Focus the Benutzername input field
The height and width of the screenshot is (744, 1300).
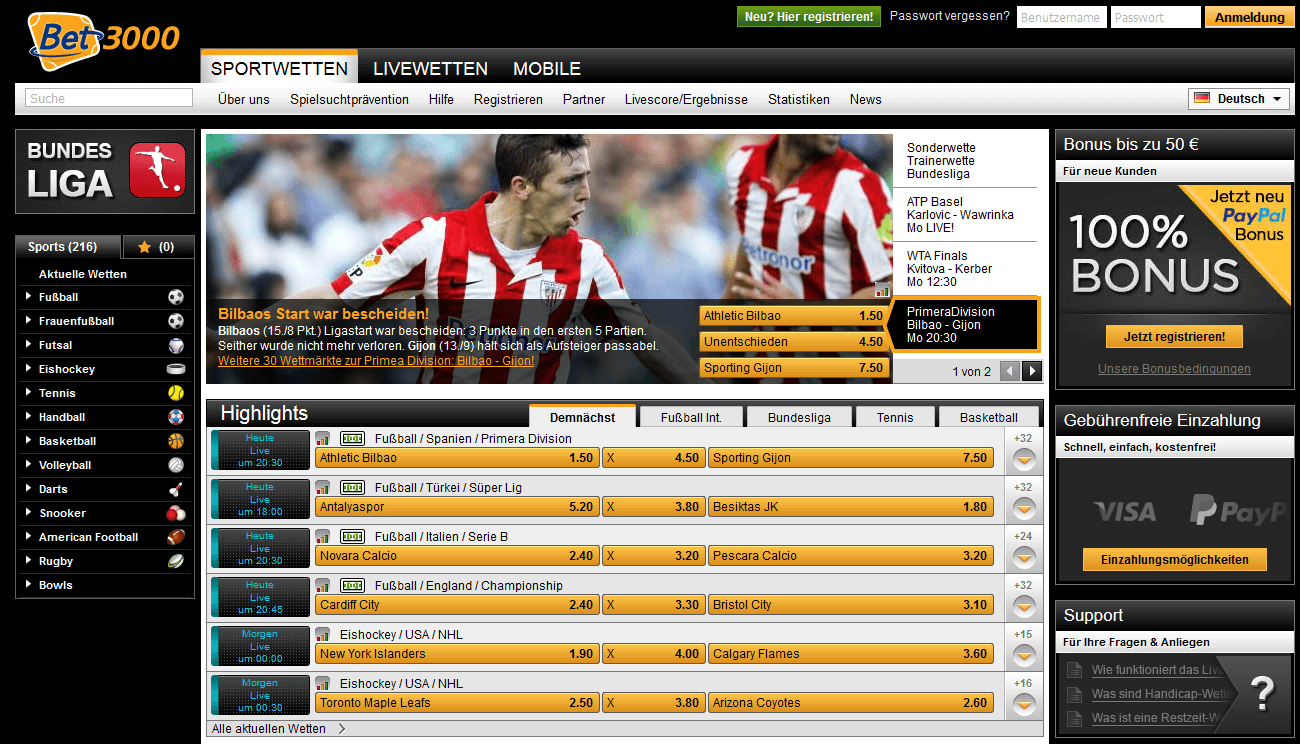1062,17
